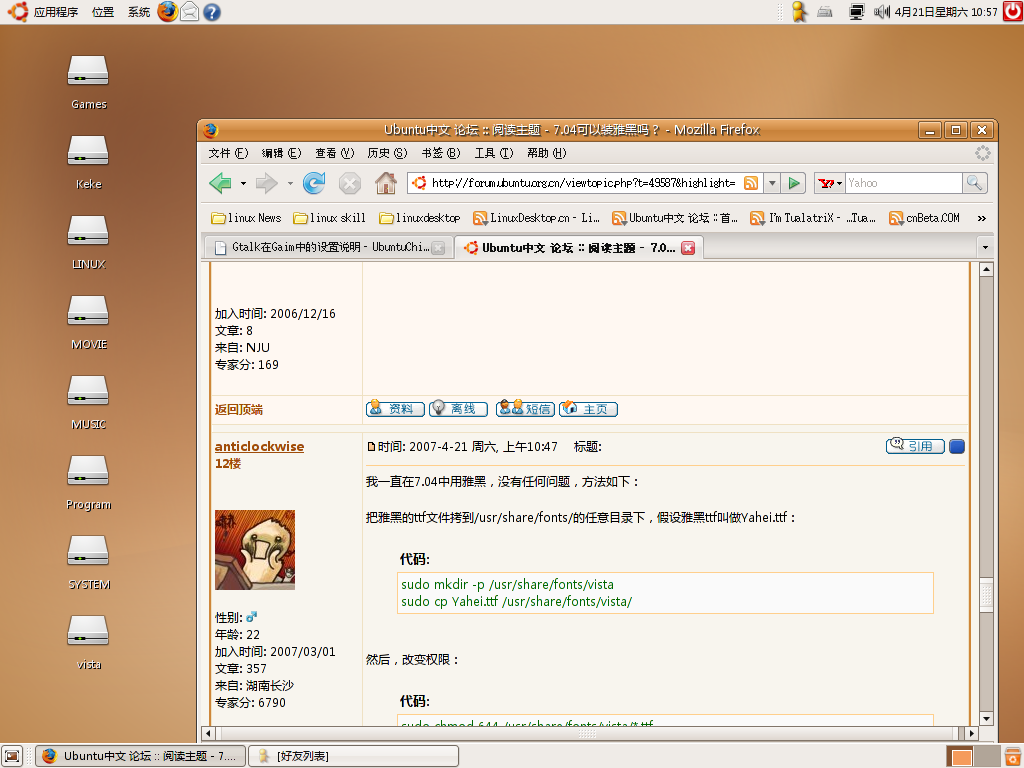The image size is (1024, 768).
Task: Click the green Go arrow button
Action: [x=794, y=184]
